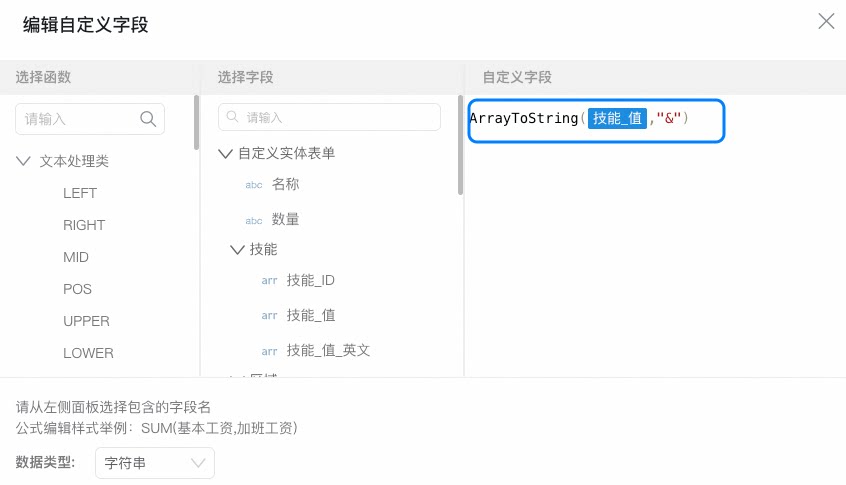Click the abc type icon beside 数量

point(254,220)
